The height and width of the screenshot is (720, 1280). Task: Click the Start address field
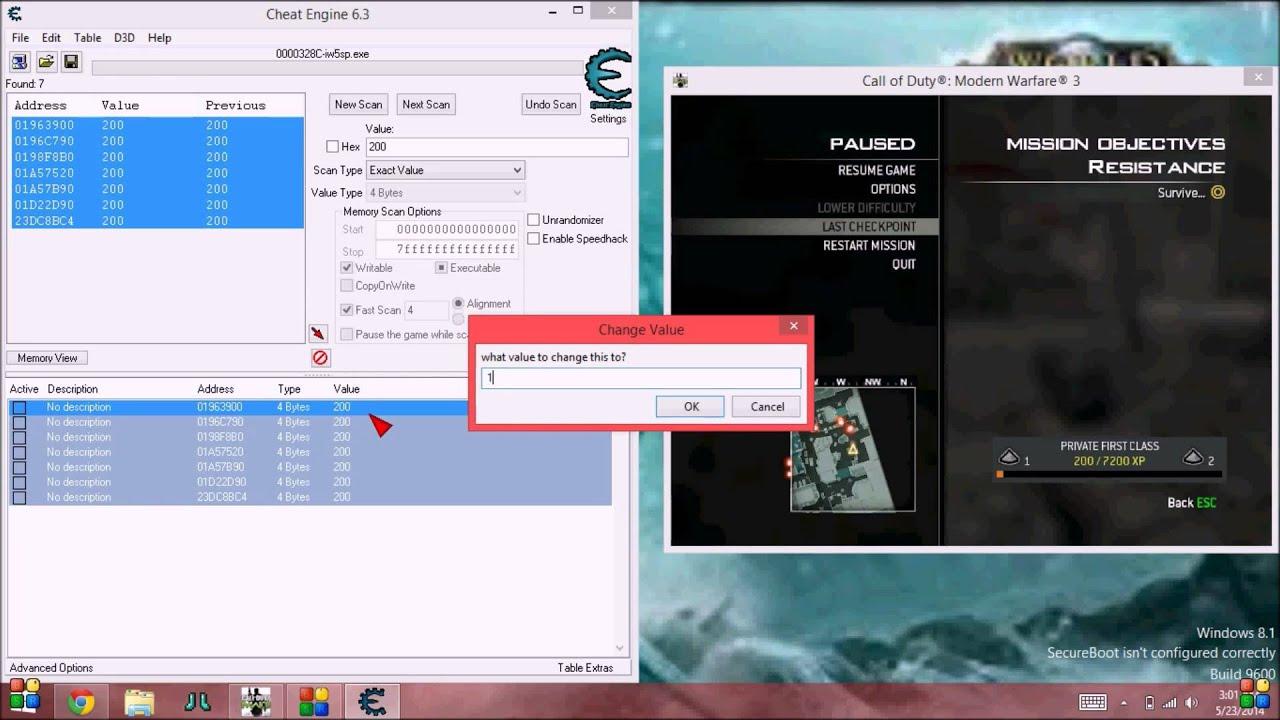tap(447, 230)
